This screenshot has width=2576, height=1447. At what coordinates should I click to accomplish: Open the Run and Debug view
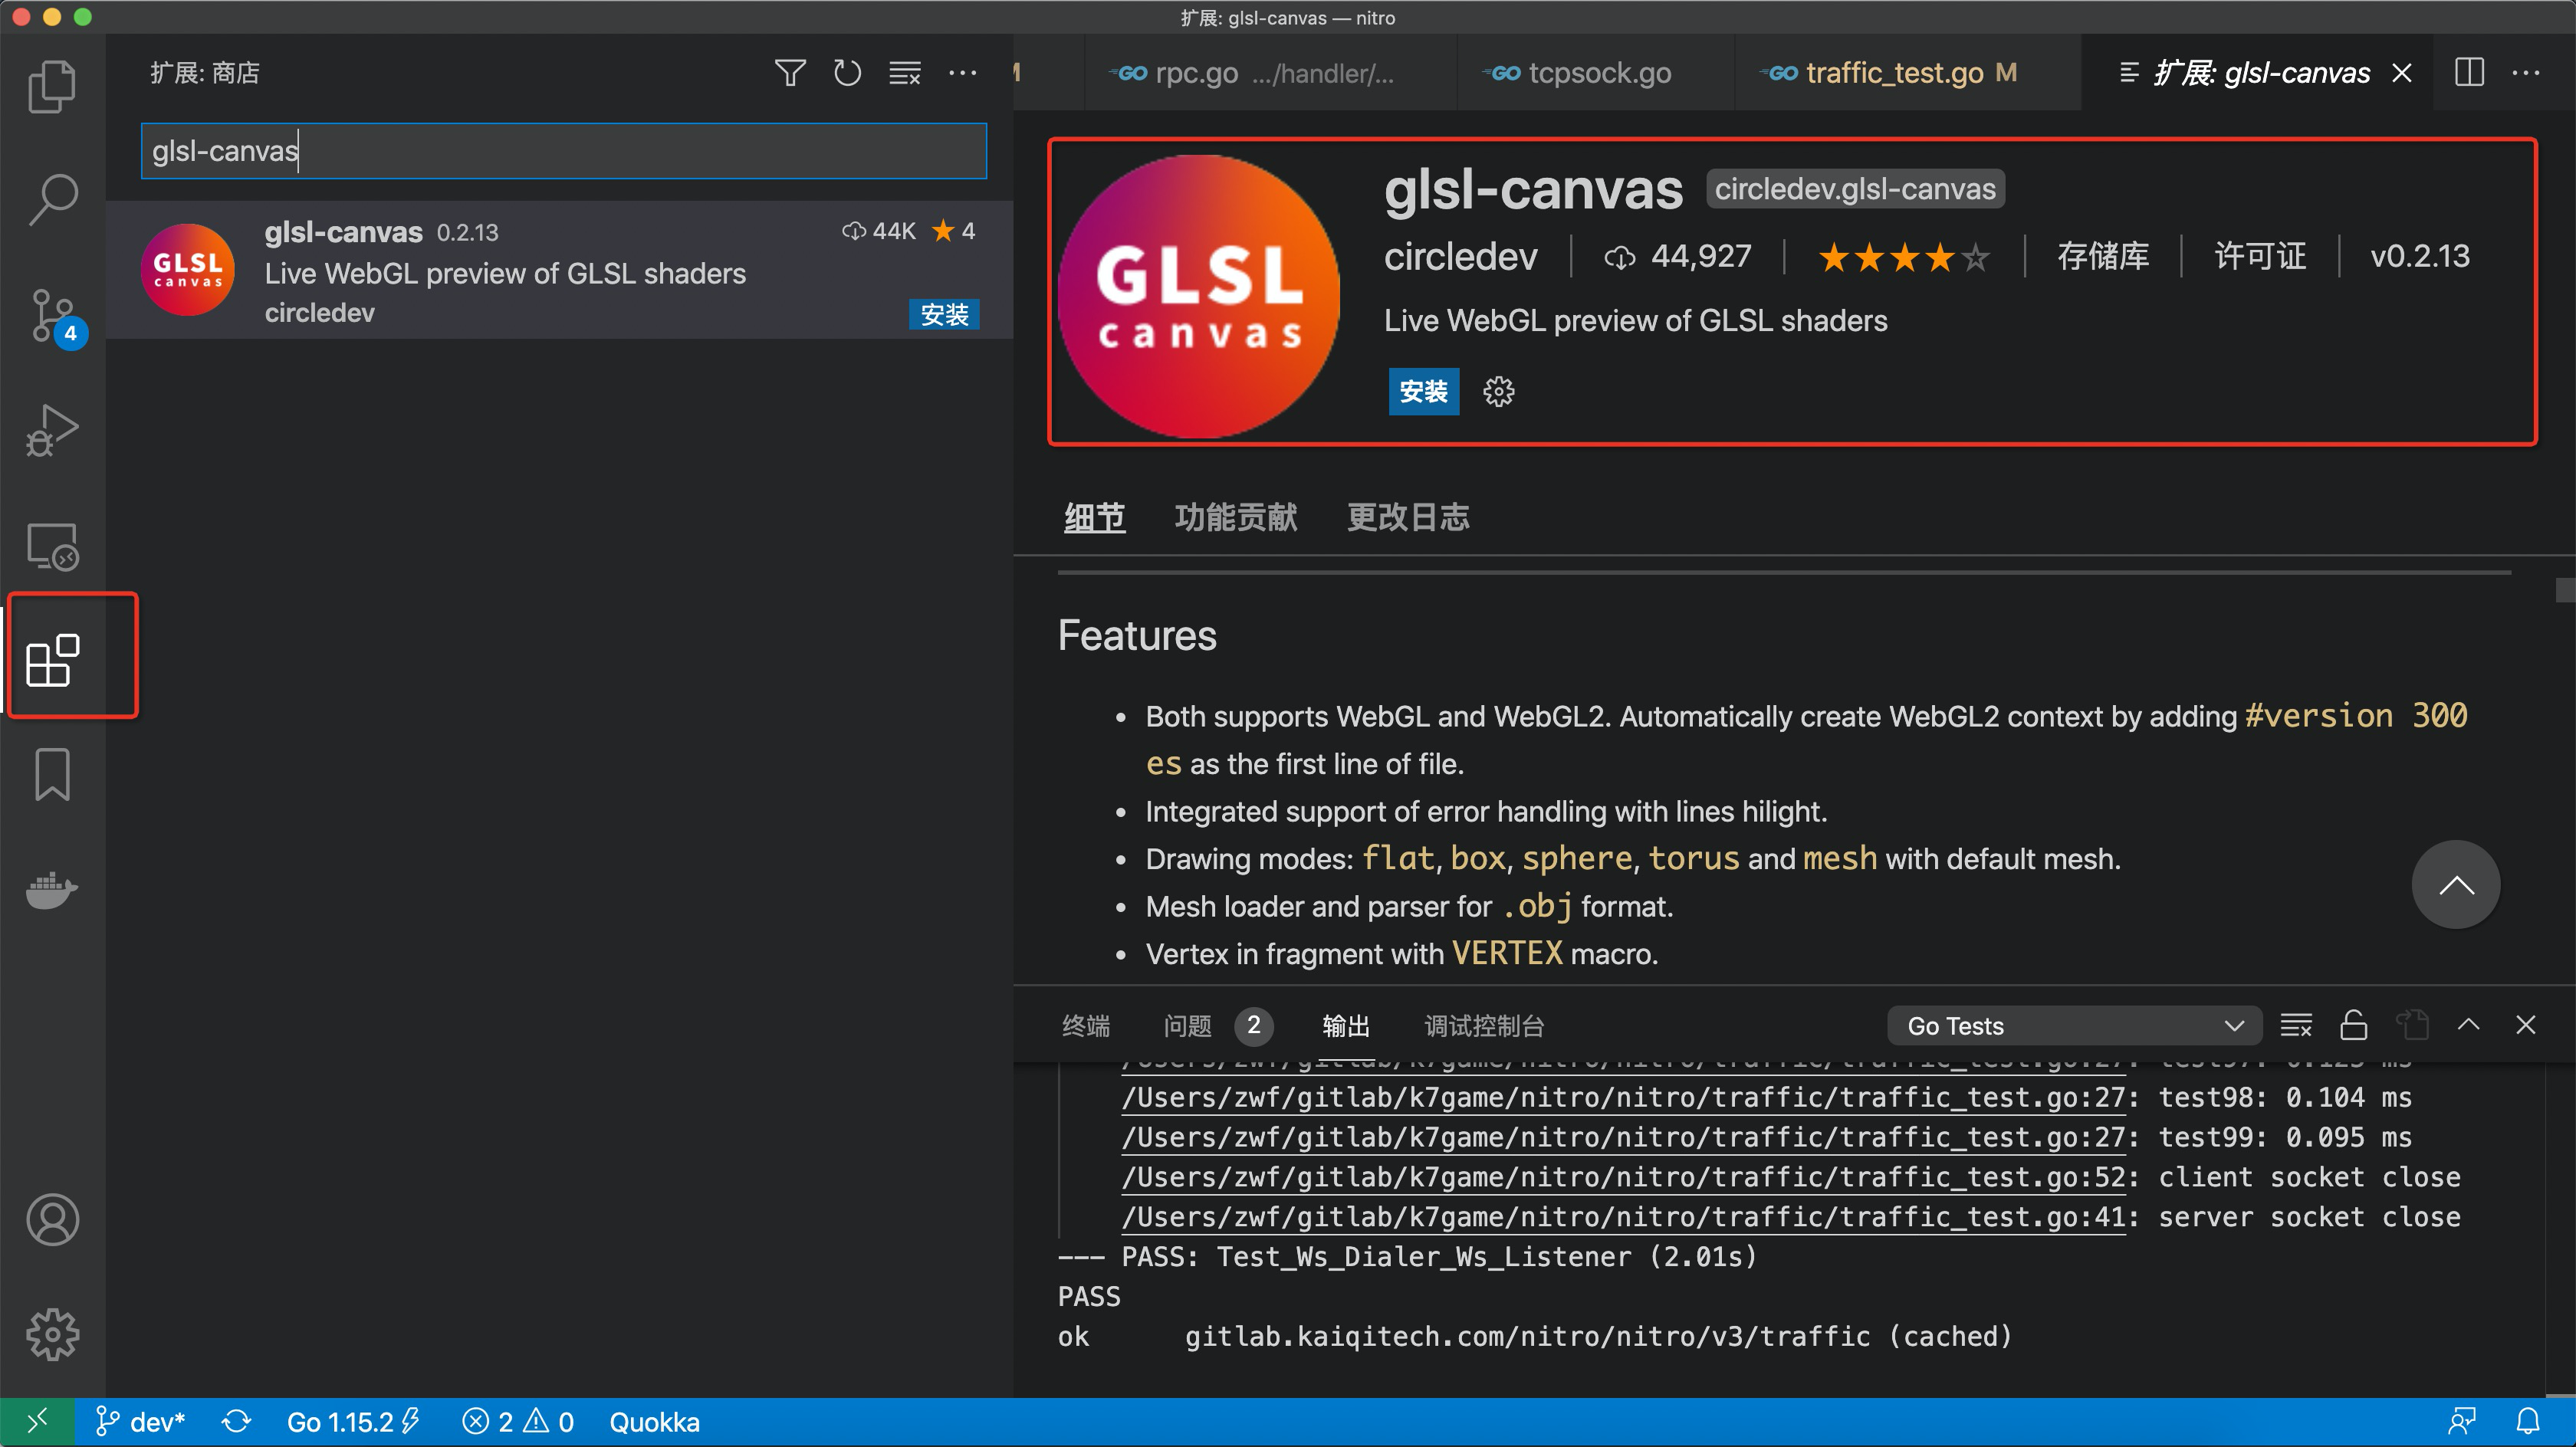[x=52, y=431]
